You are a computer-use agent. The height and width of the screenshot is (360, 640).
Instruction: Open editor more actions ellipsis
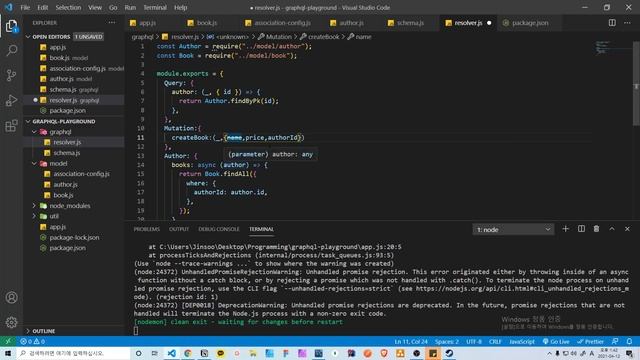click(x=627, y=23)
